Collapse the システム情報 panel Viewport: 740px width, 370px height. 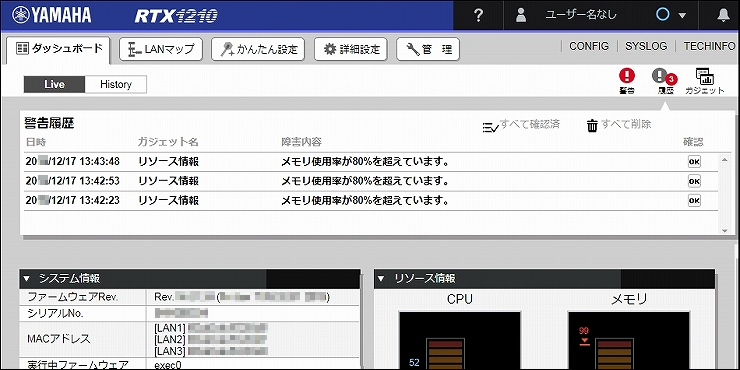tap(26, 278)
